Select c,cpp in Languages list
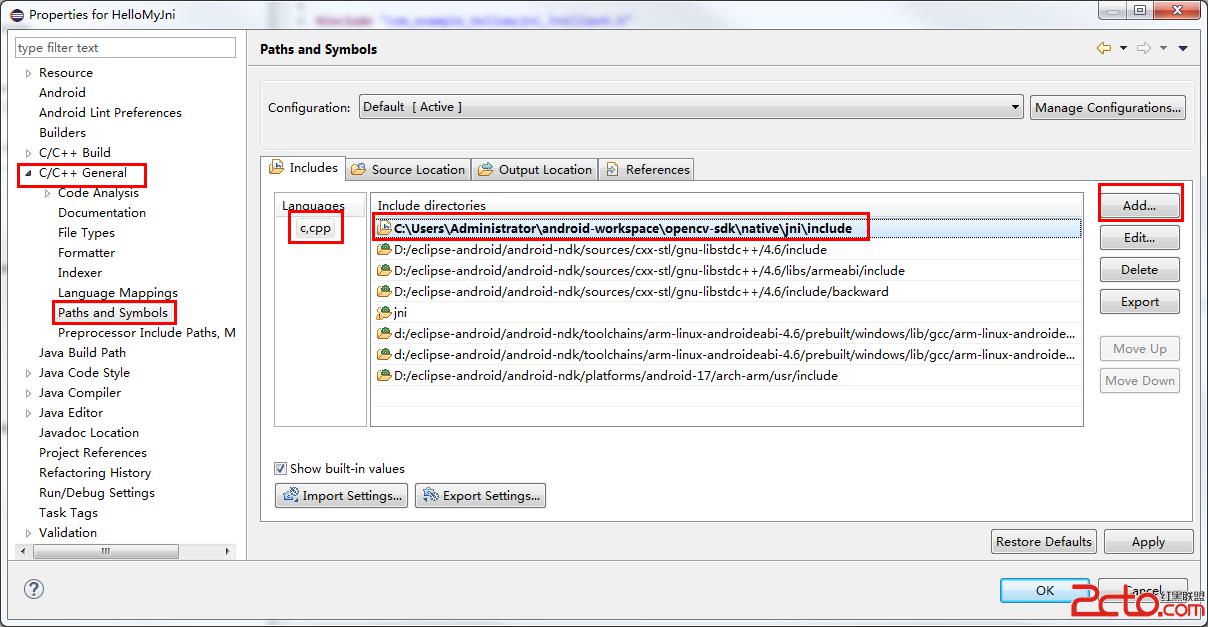 tap(315, 228)
